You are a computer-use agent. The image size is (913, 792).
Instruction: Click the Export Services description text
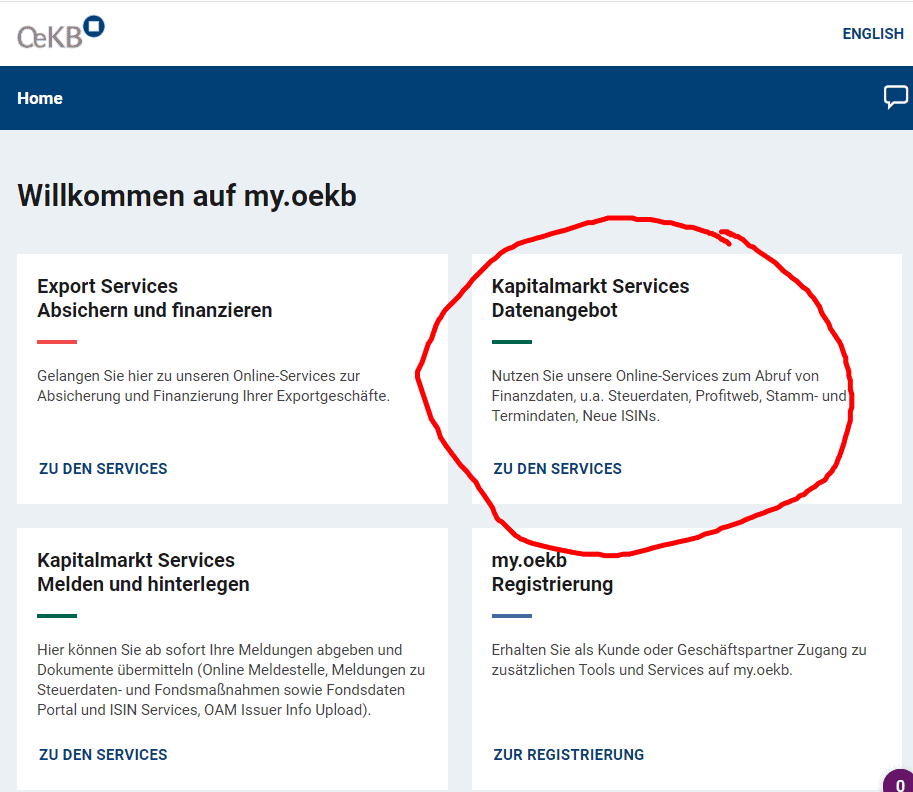click(x=213, y=386)
